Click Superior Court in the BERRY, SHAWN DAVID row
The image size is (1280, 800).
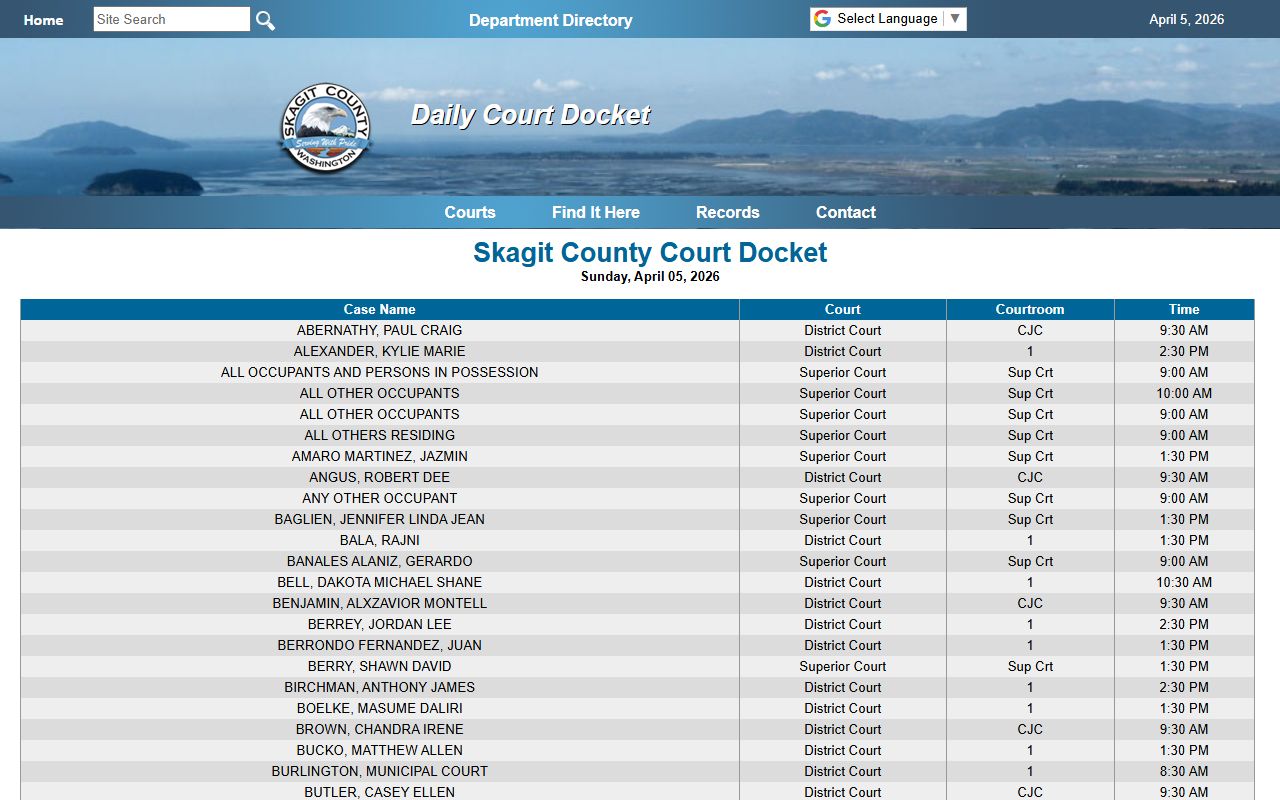tap(843, 666)
